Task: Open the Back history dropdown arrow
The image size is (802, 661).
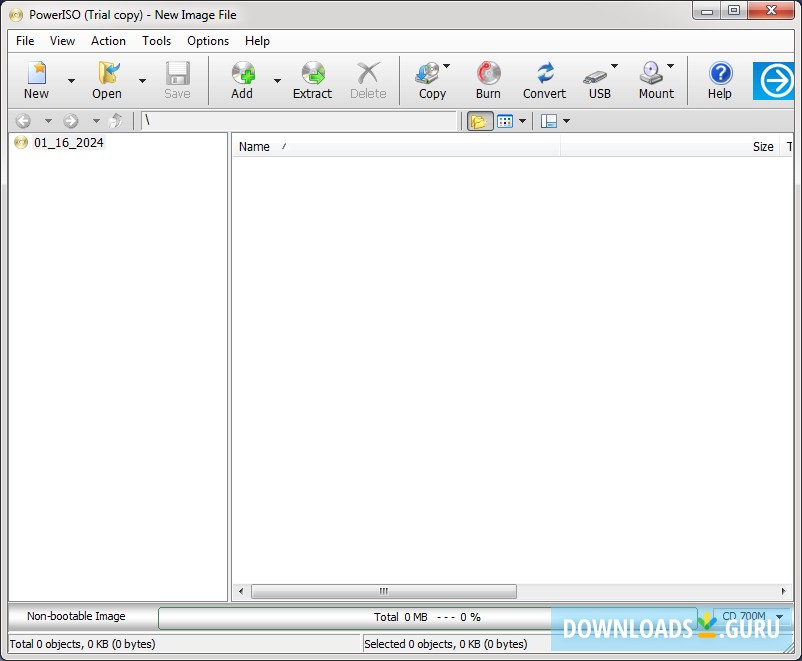Action: pyautogui.click(x=48, y=121)
